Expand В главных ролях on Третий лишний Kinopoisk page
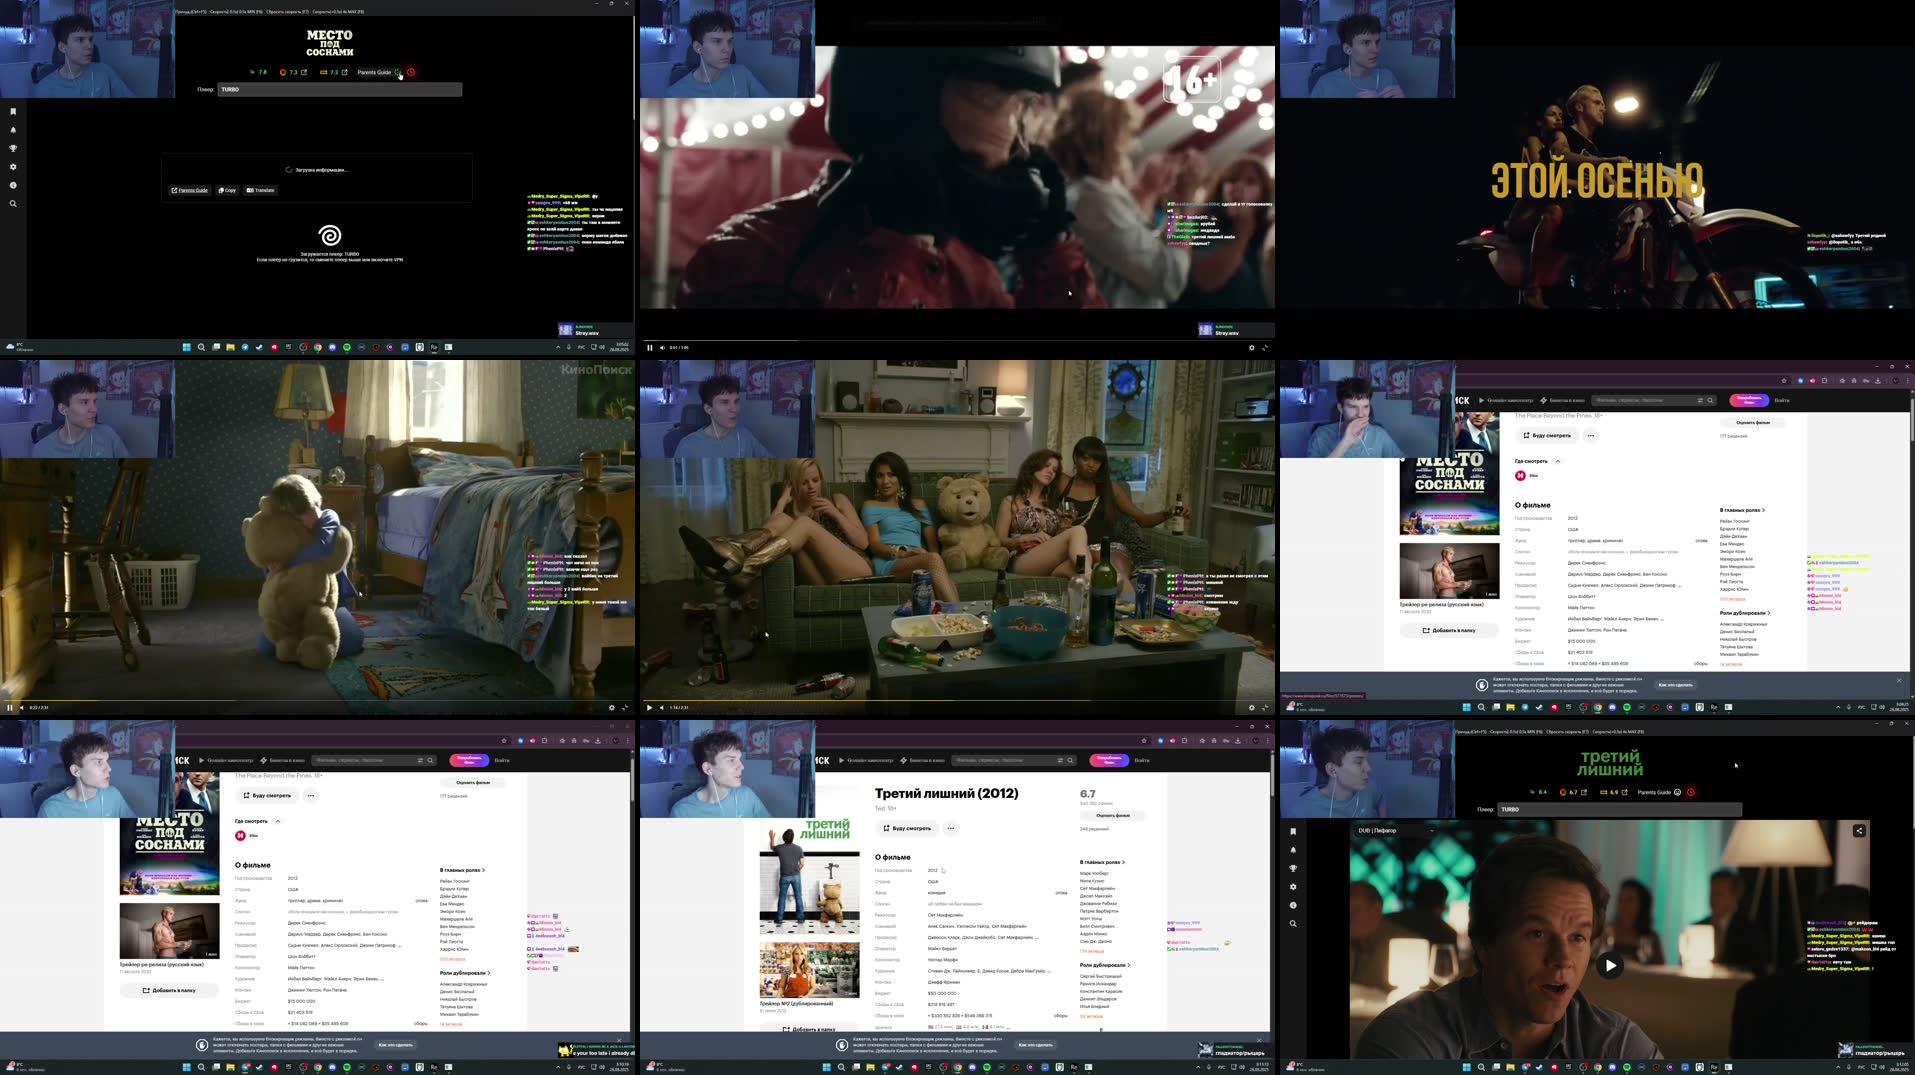Screen dimensions: 1915x1075 click(x=1102, y=862)
